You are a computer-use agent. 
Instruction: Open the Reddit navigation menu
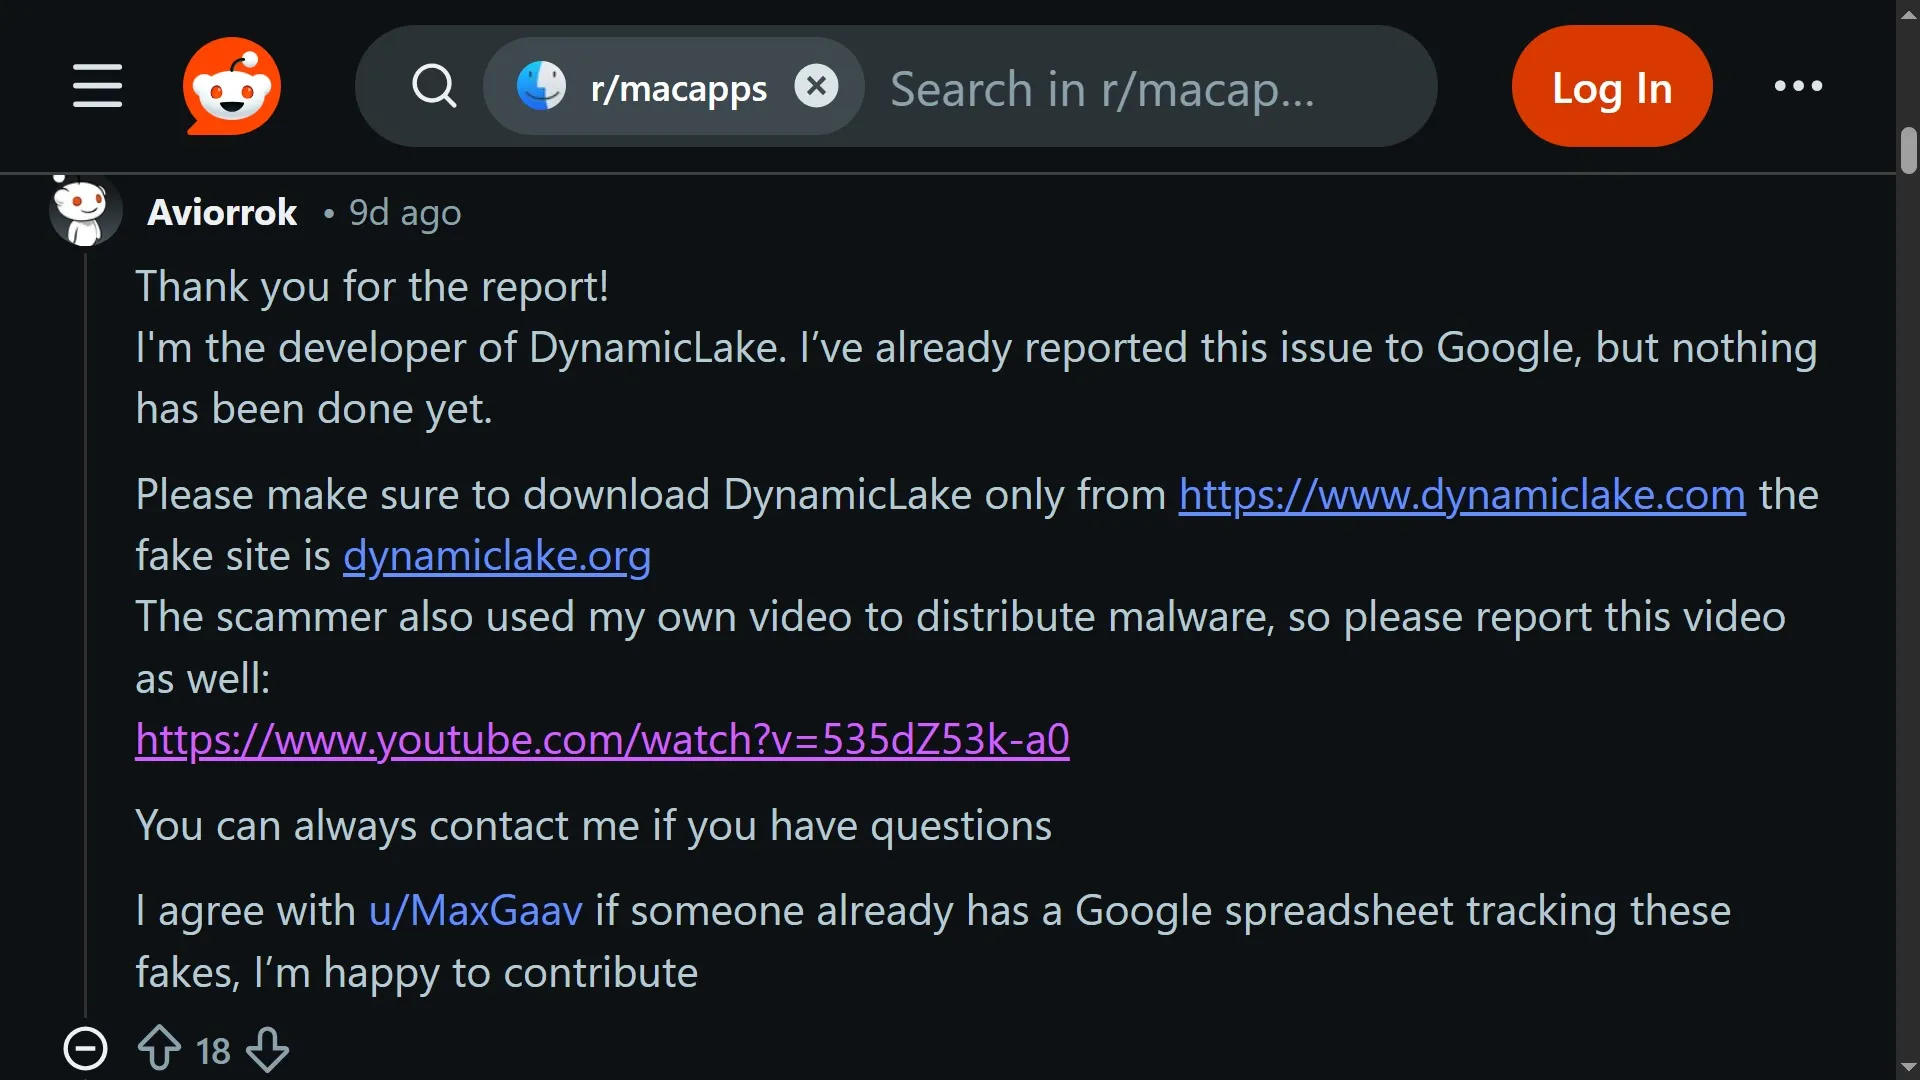coord(96,87)
